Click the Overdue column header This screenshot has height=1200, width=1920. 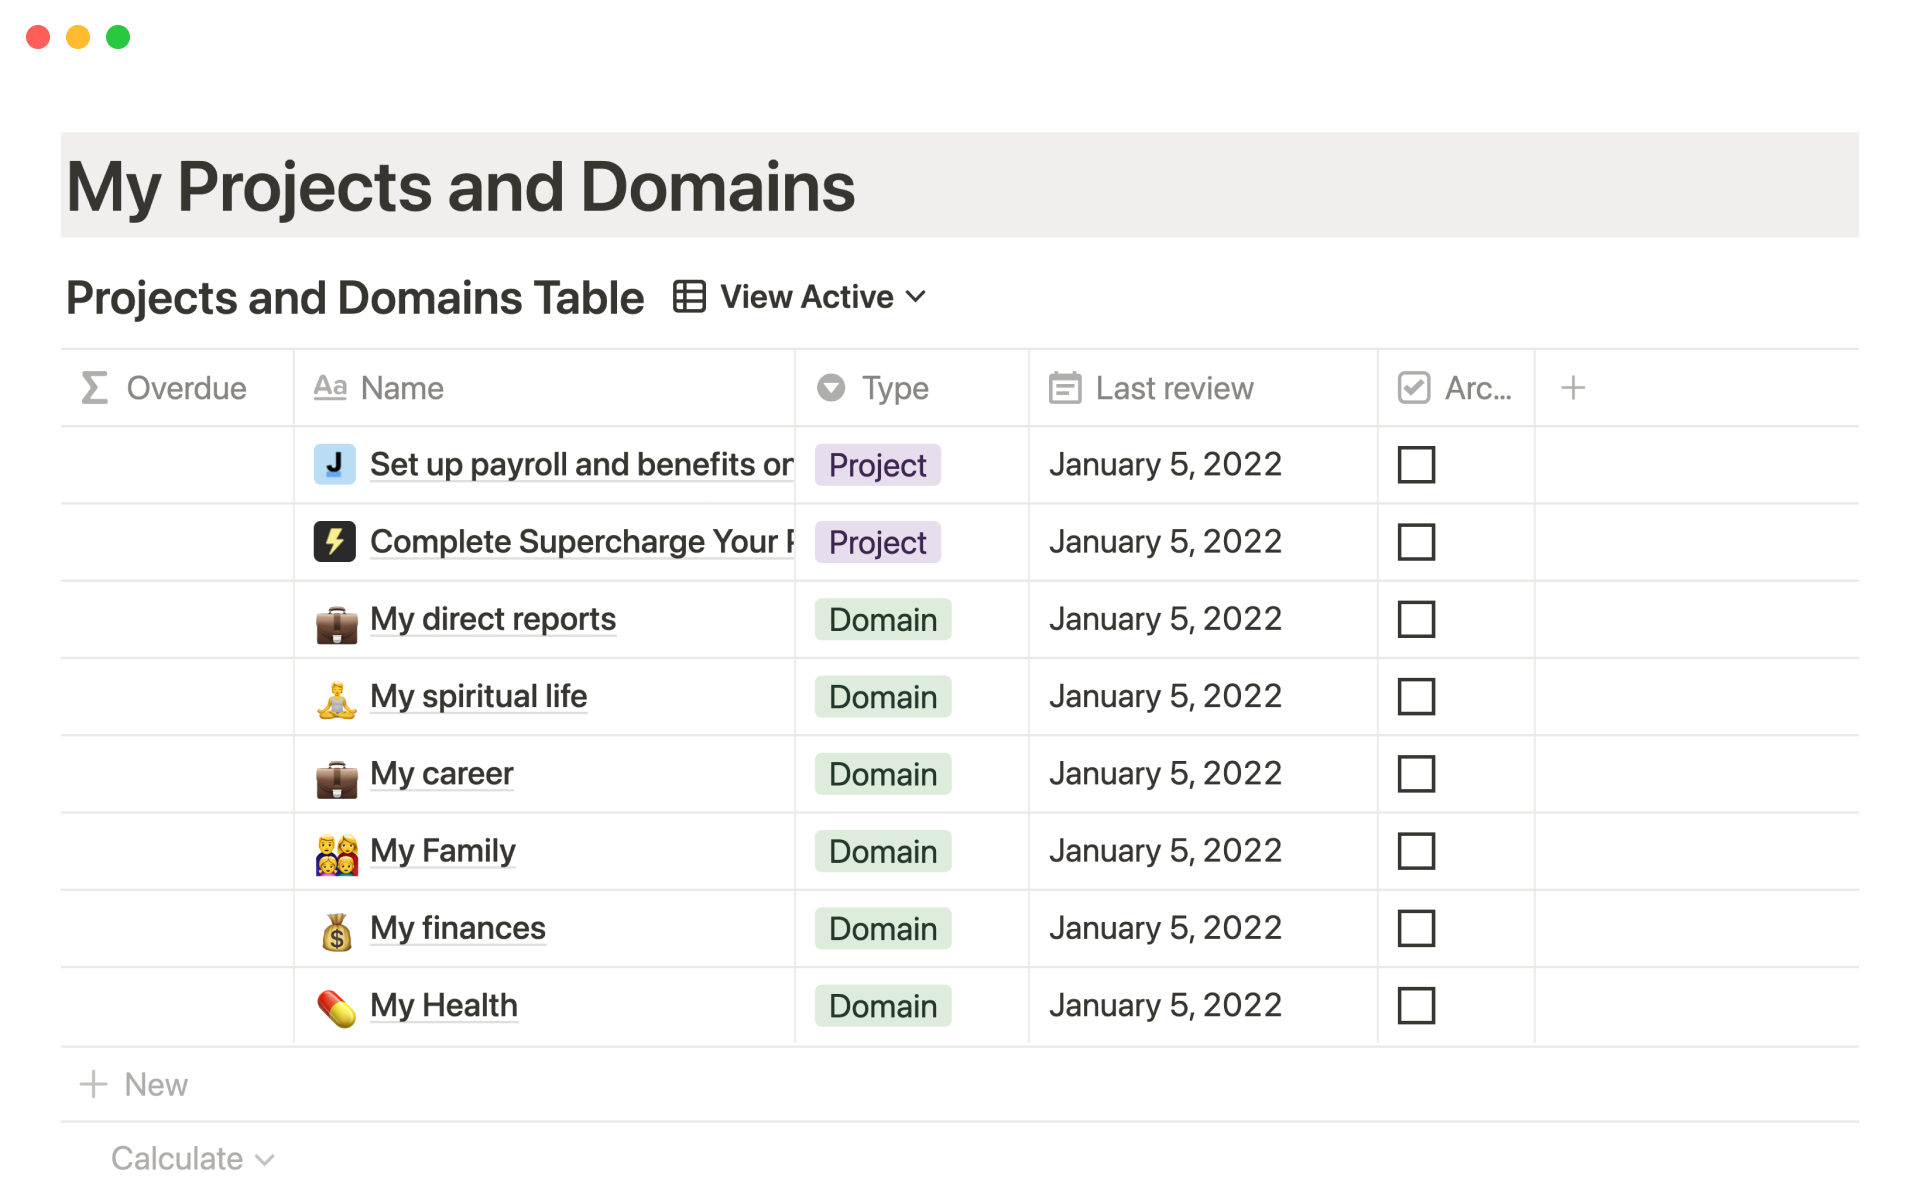point(185,388)
